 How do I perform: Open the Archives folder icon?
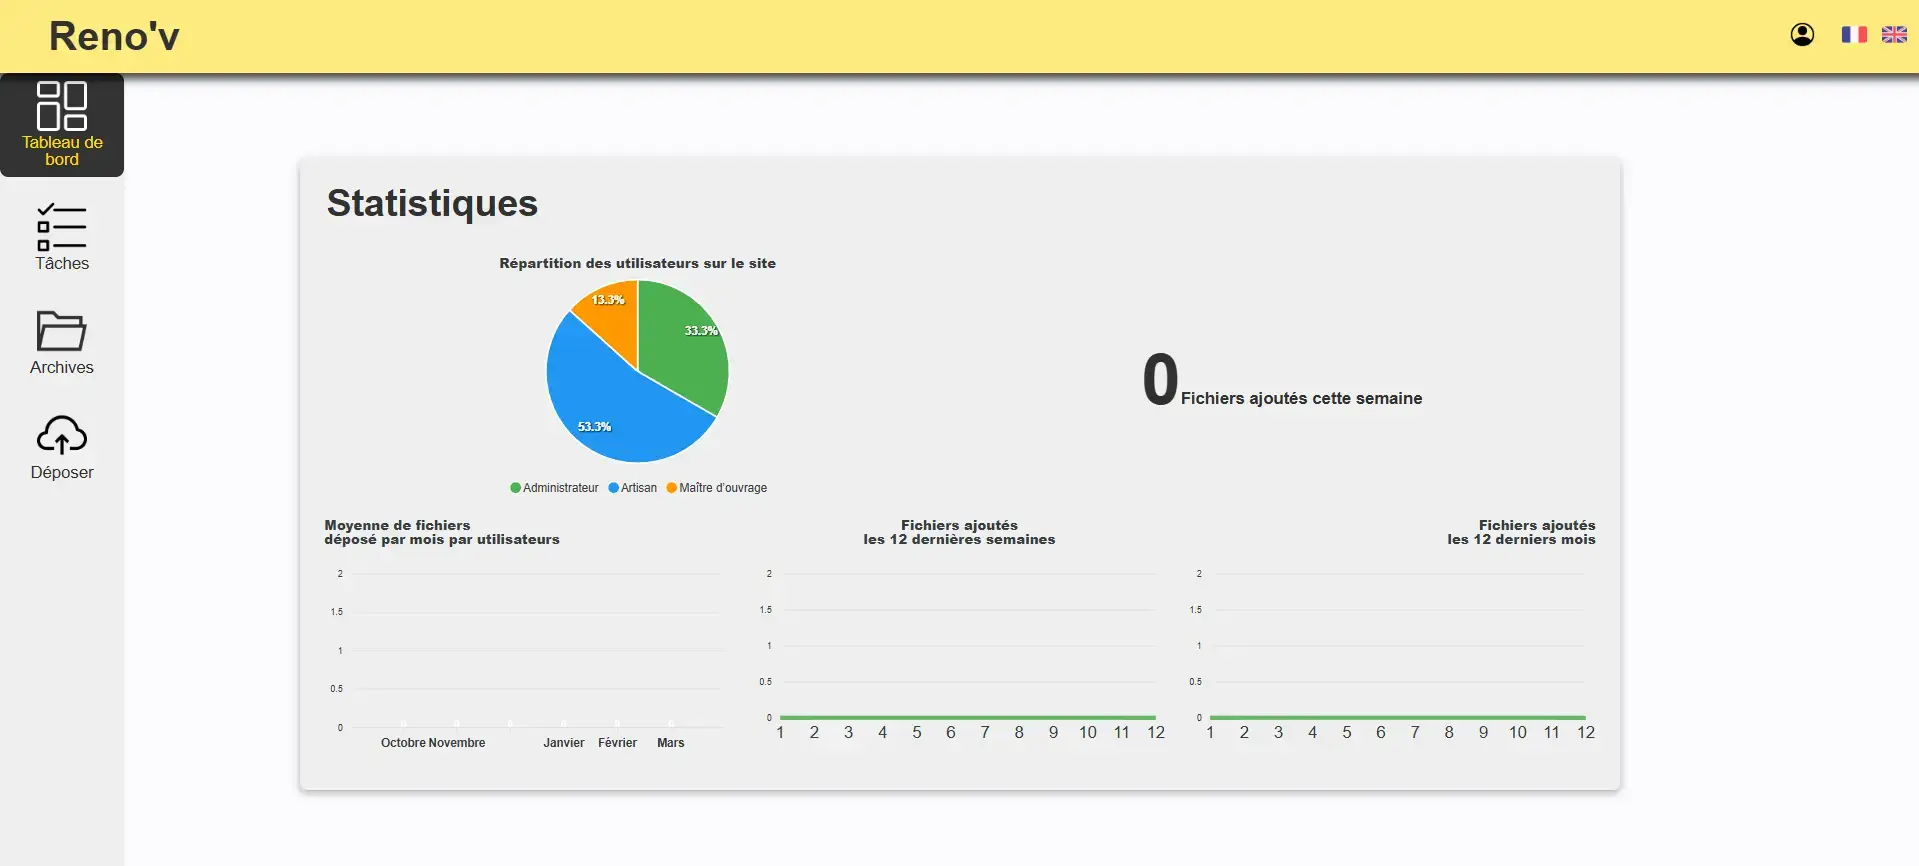tap(62, 331)
